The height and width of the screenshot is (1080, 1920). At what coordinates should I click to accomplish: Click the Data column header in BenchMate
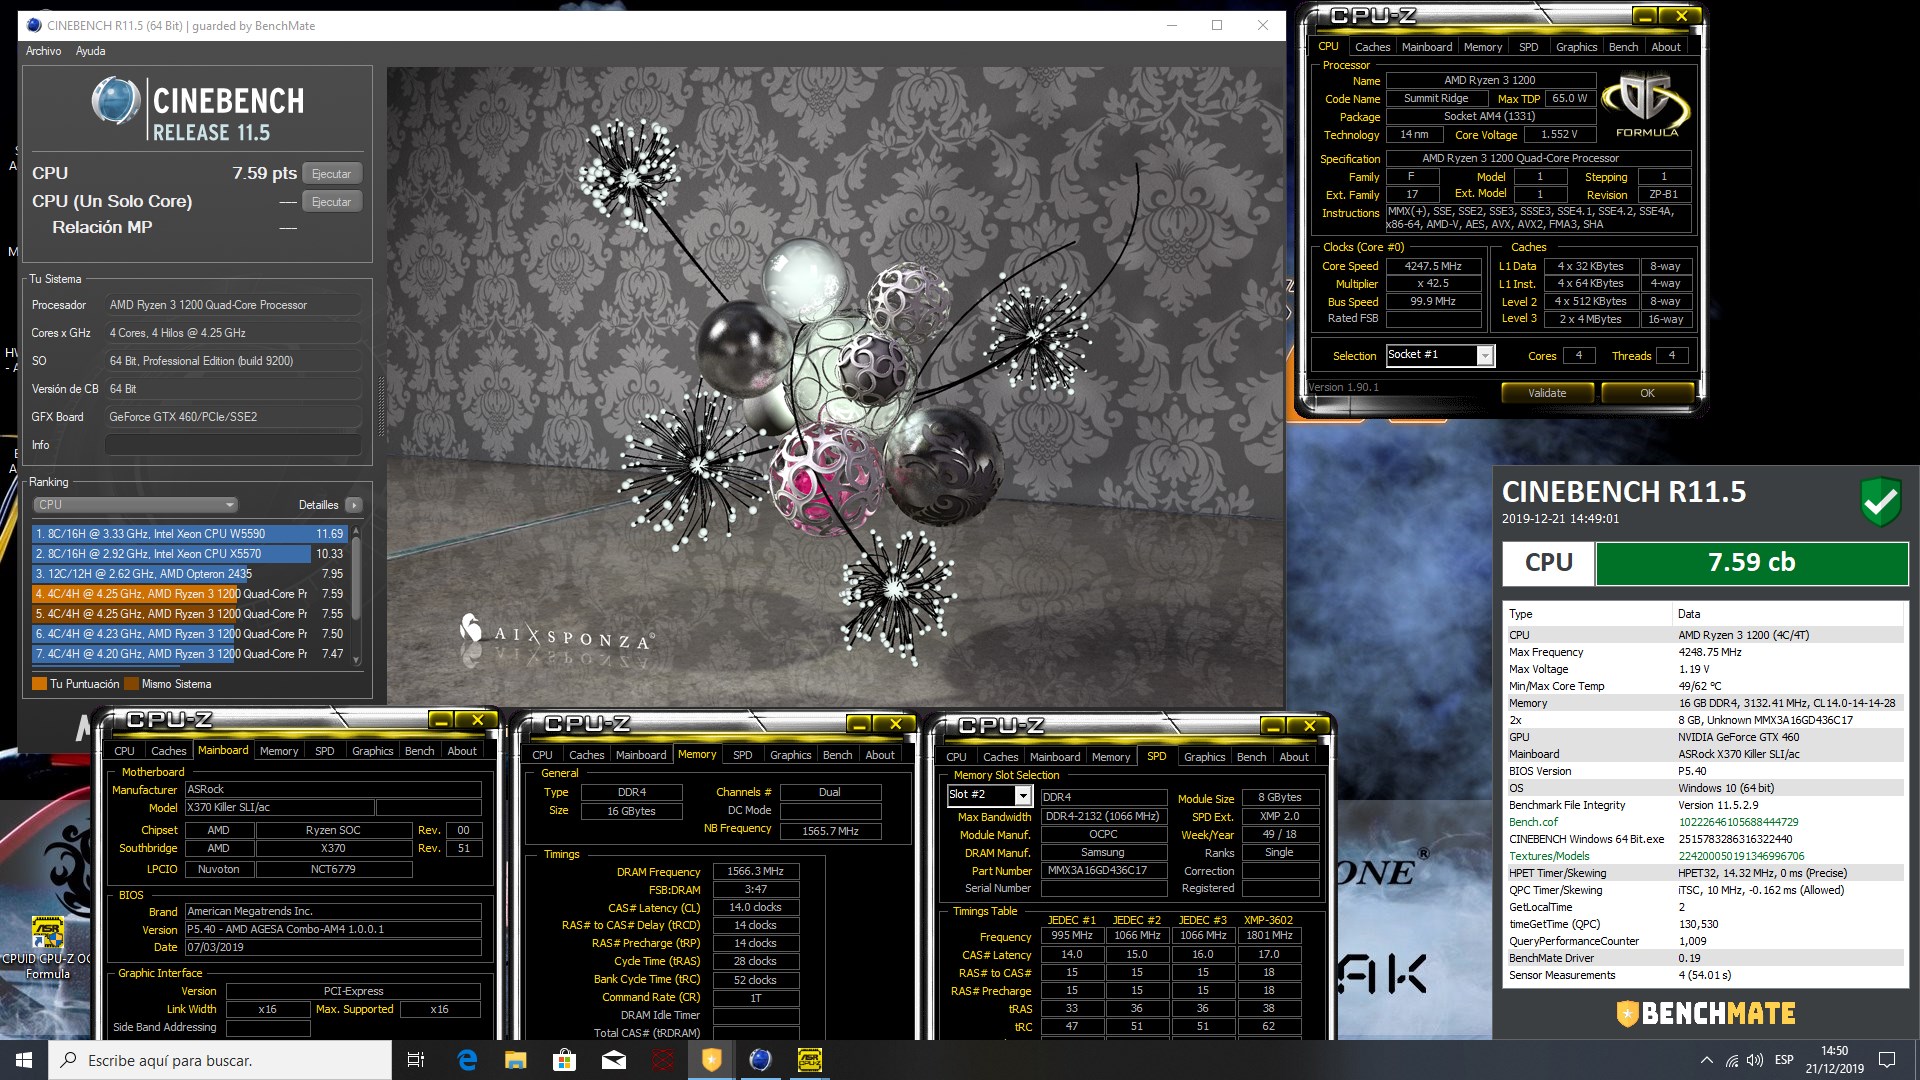(1787, 614)
